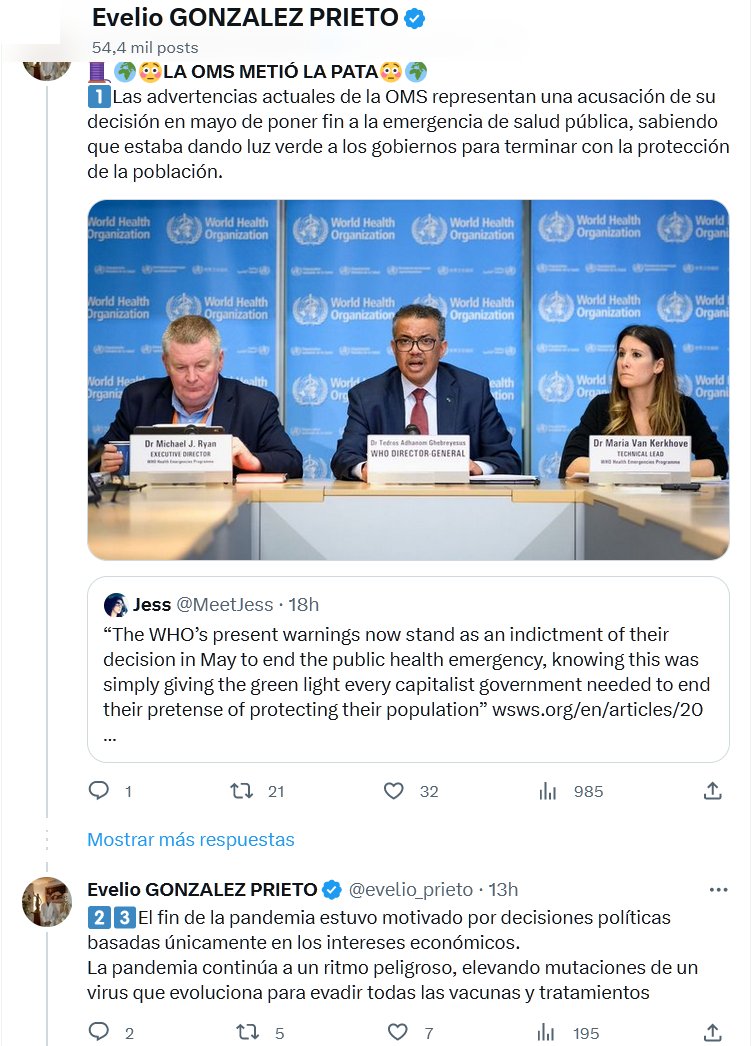This screenshot has width=754, height=1046.
Task: Open the WHO press conference photo
Action: point(408,379)
